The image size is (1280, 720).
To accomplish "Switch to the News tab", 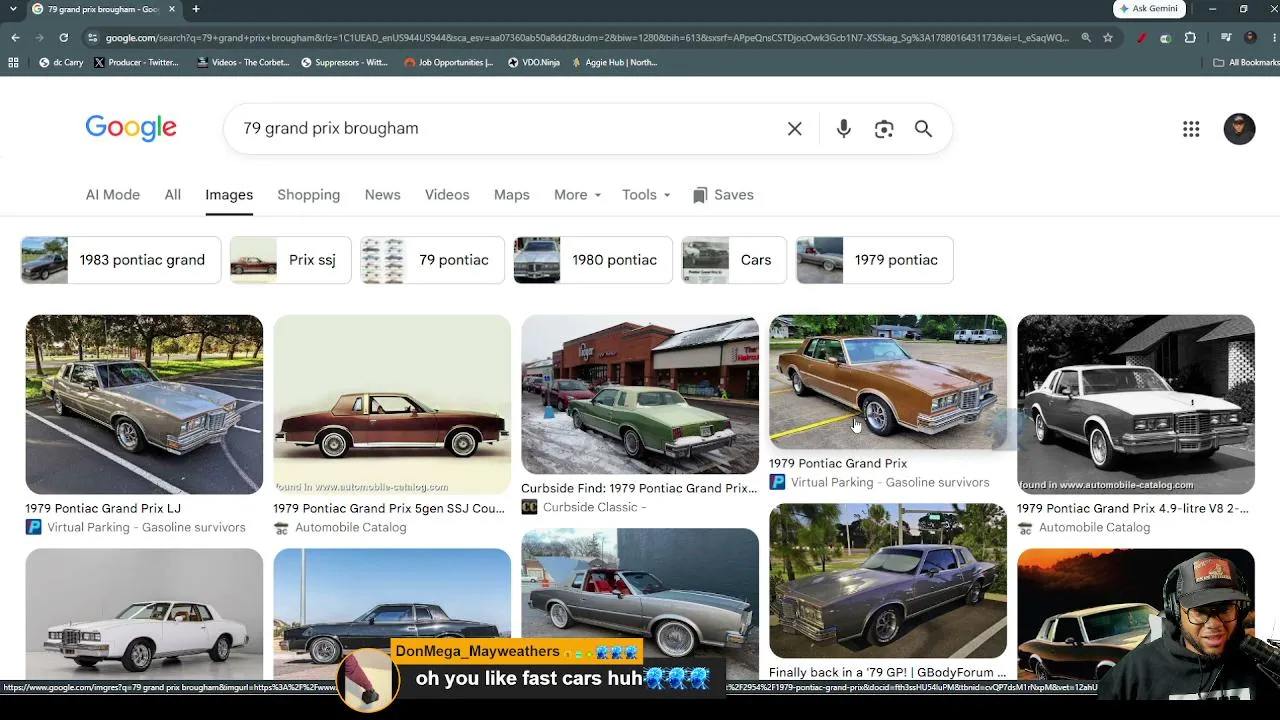I will (383, 195).
